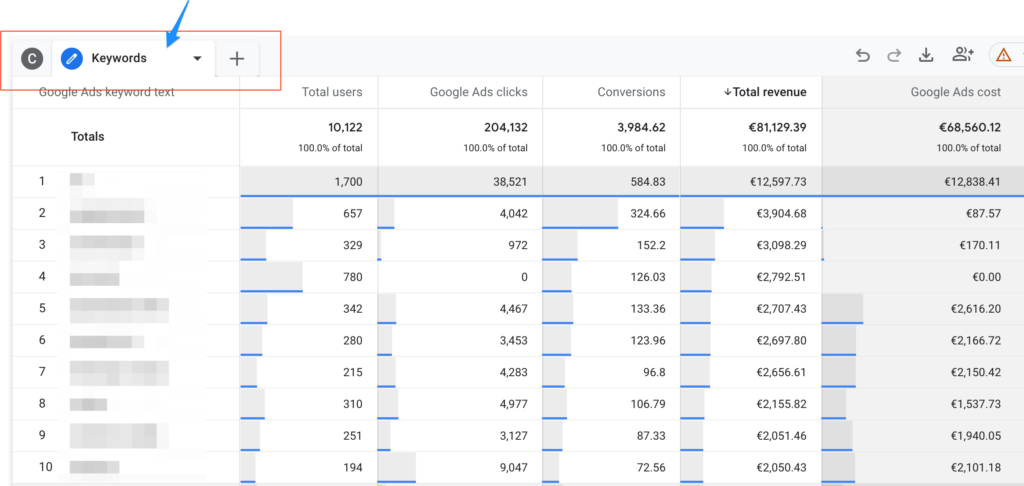The image size is (1024, 486).
Task: Click row 6 revenue €2,697.80
Action: [780, 340]
